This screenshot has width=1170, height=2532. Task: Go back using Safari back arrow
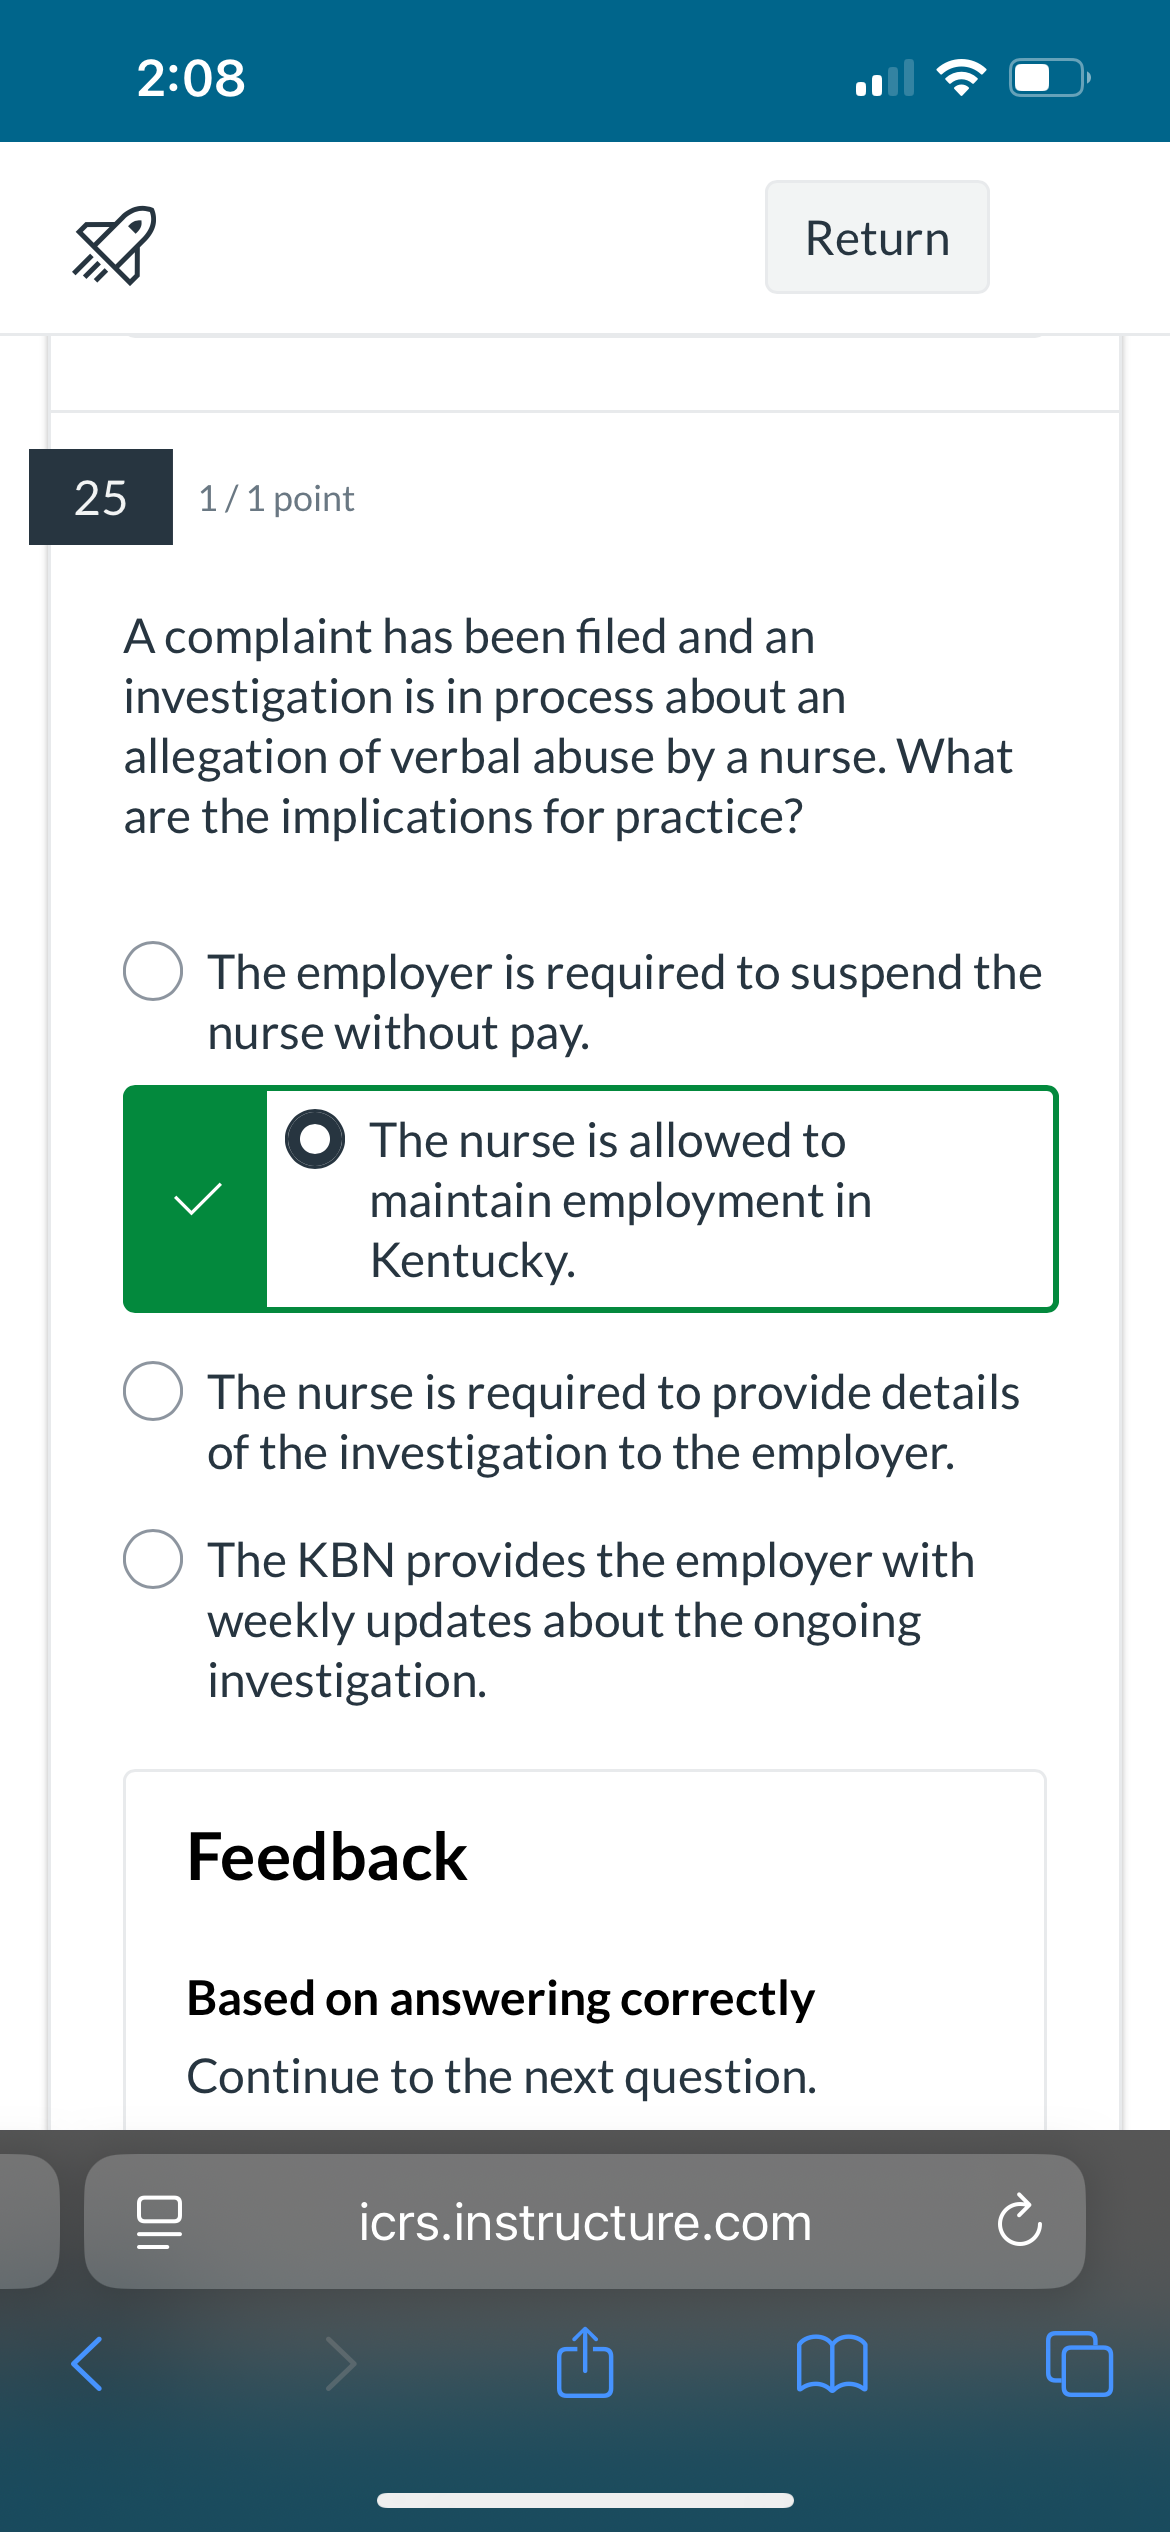tap(87, 2364)
